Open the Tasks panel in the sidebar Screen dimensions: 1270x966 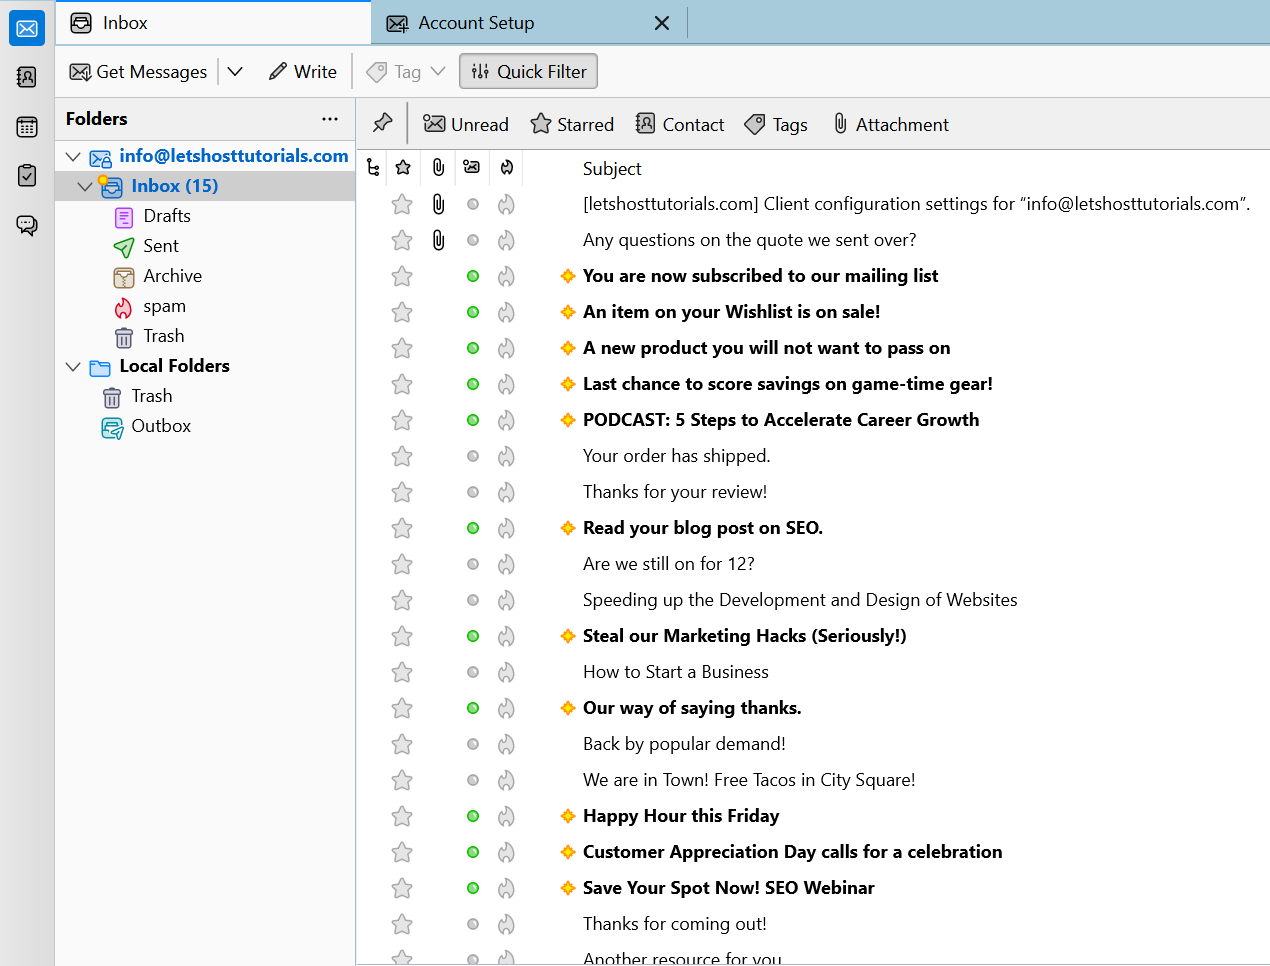[26, 174]
